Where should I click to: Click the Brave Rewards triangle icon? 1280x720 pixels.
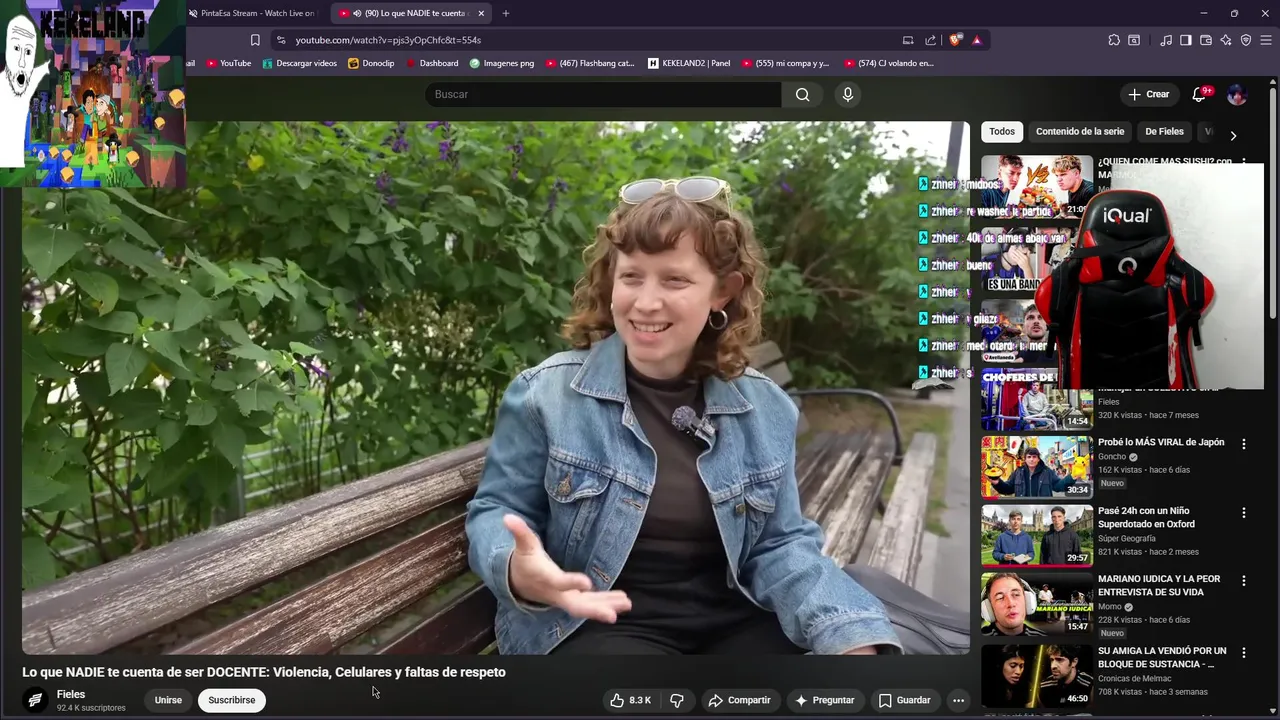coord(977,40)
